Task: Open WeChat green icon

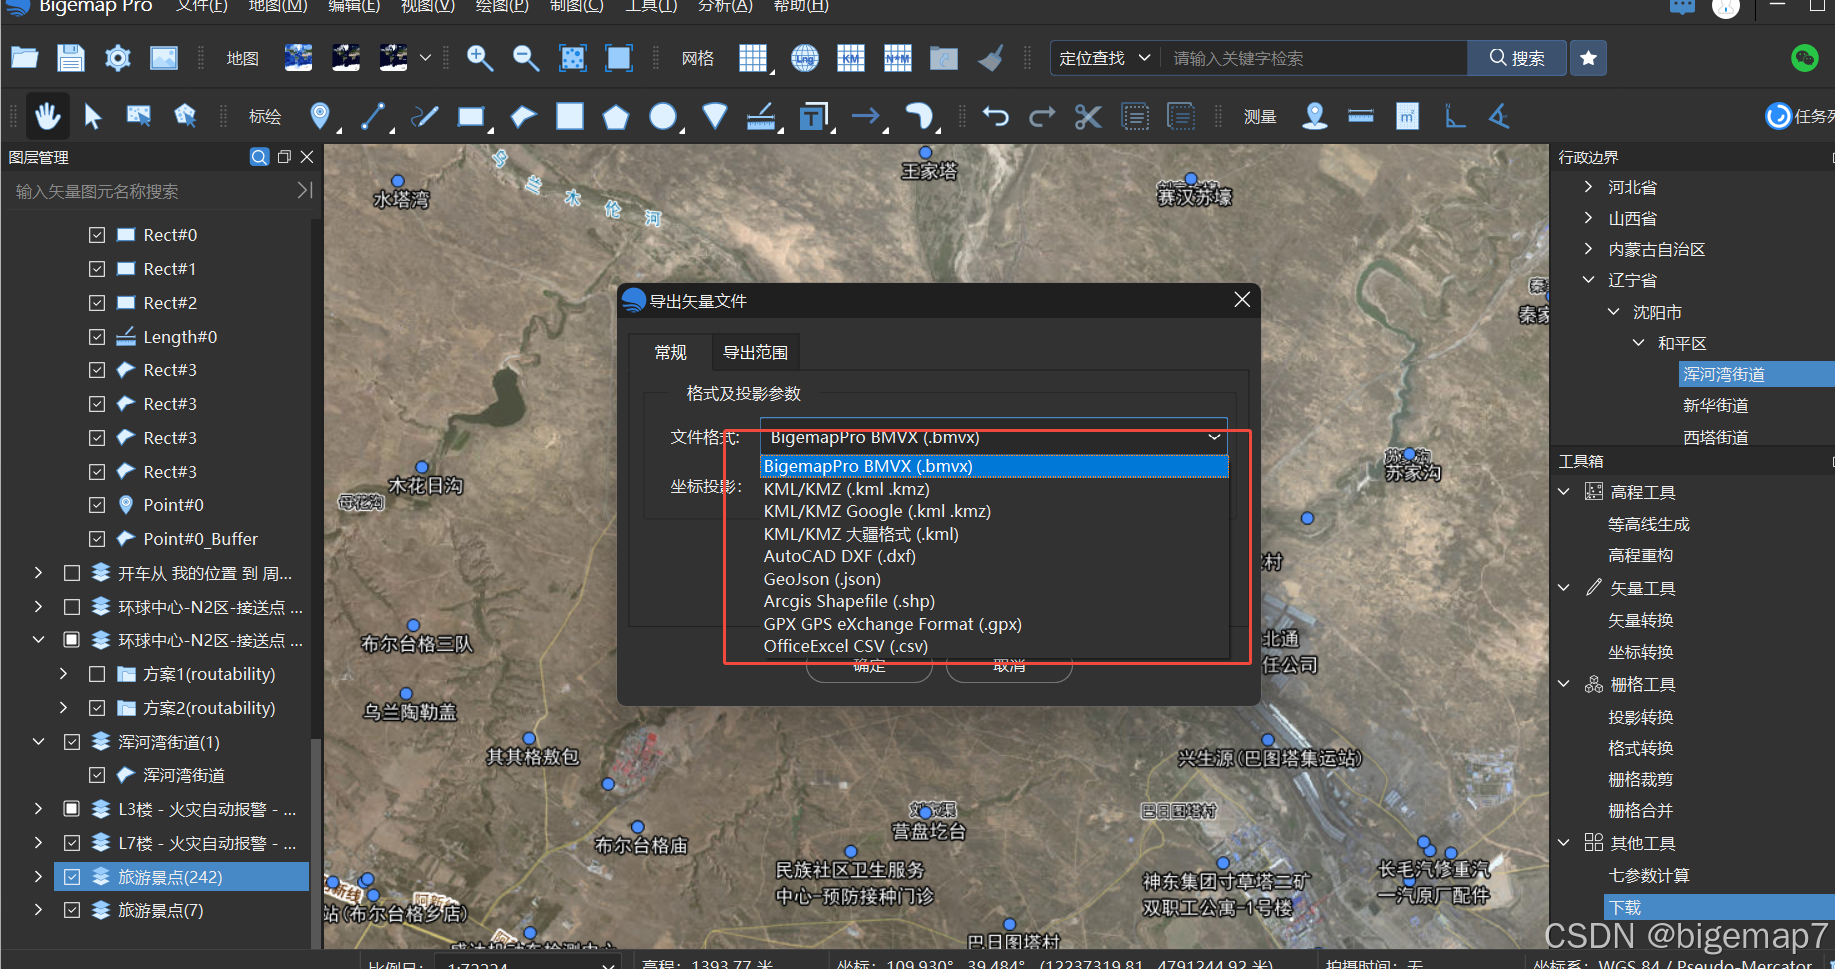Action: tap(1804, 58)
